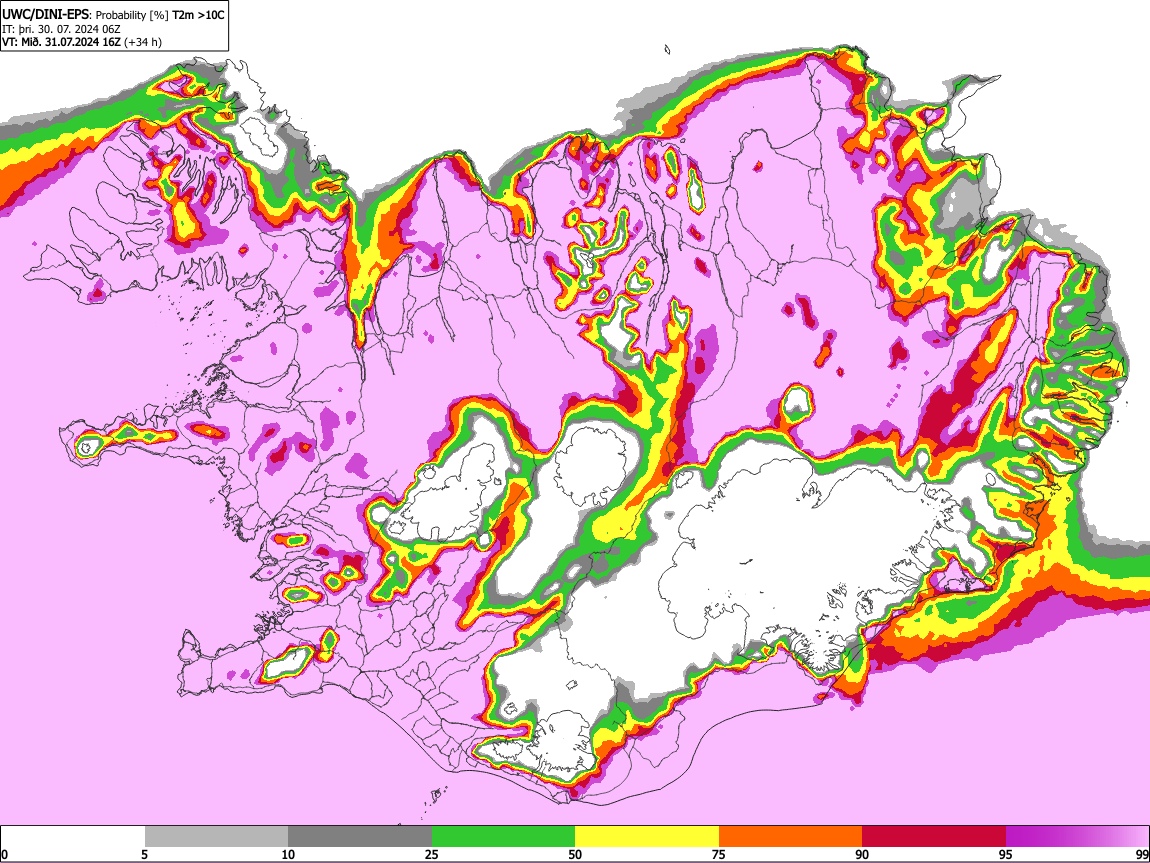Viewport: 1150px width, 863px height.
Task: Click the orange 75–90% legend swatch
Action: pos(790,836)
